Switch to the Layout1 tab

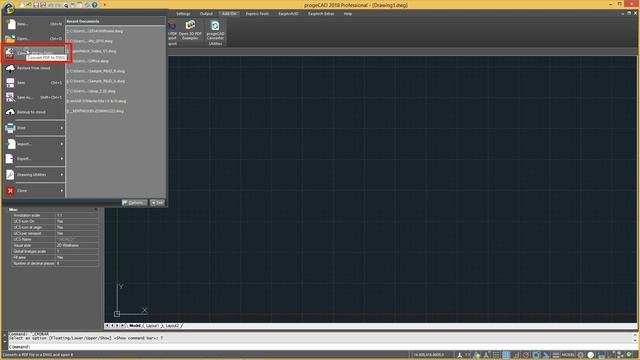tap(152, 326)
